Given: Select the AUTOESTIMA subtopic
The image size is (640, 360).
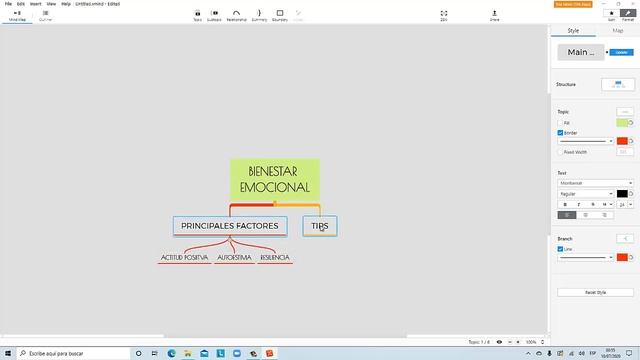Looking at the screenshot, I should [234, 258].
